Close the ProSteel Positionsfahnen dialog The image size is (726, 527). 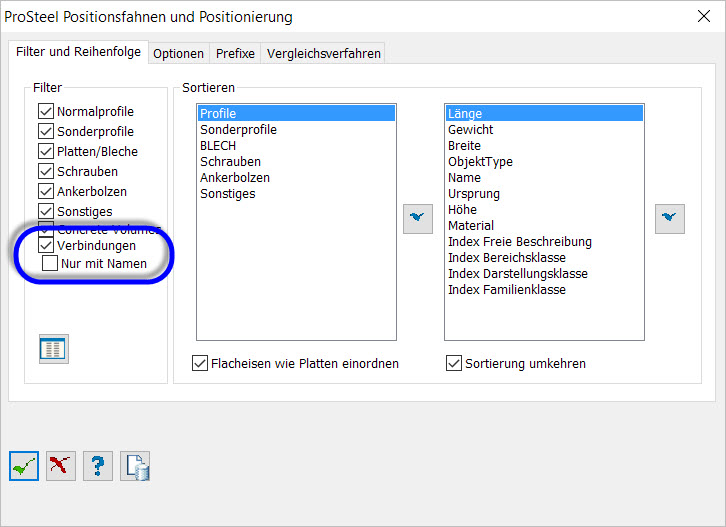point(704,16)
